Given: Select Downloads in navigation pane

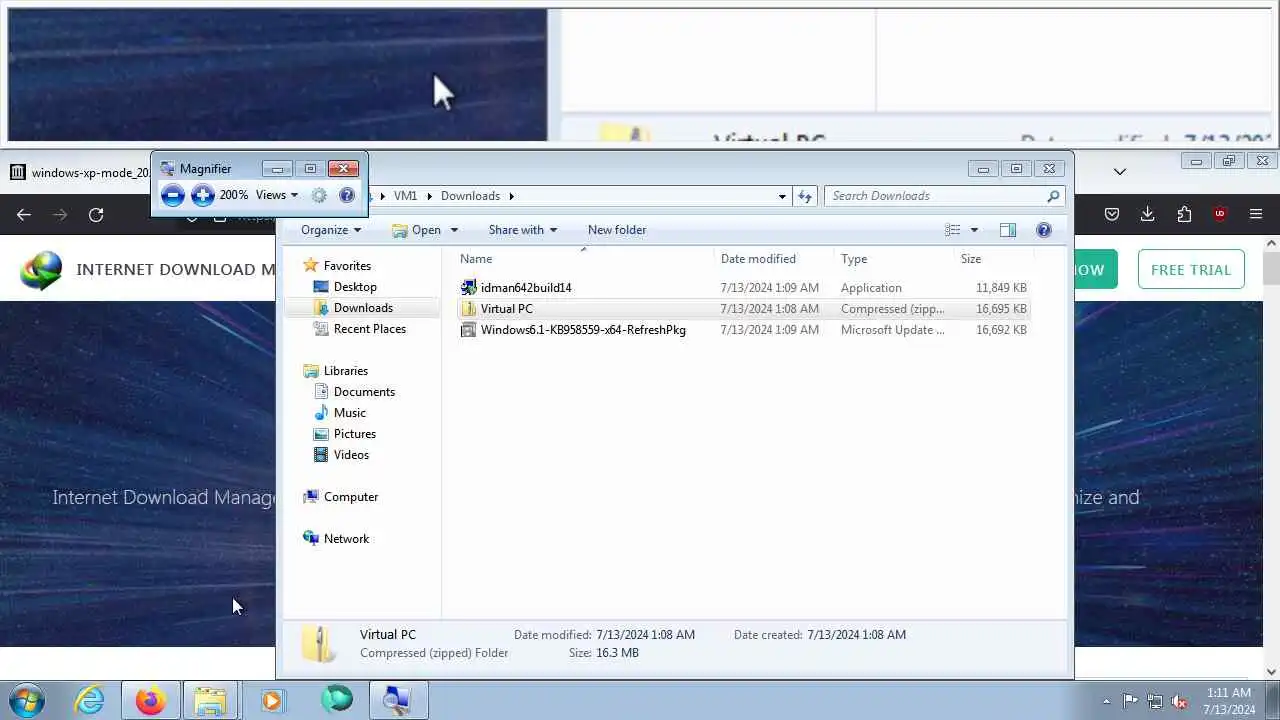Looking at the screenshot, I should (x=363, y=308).
